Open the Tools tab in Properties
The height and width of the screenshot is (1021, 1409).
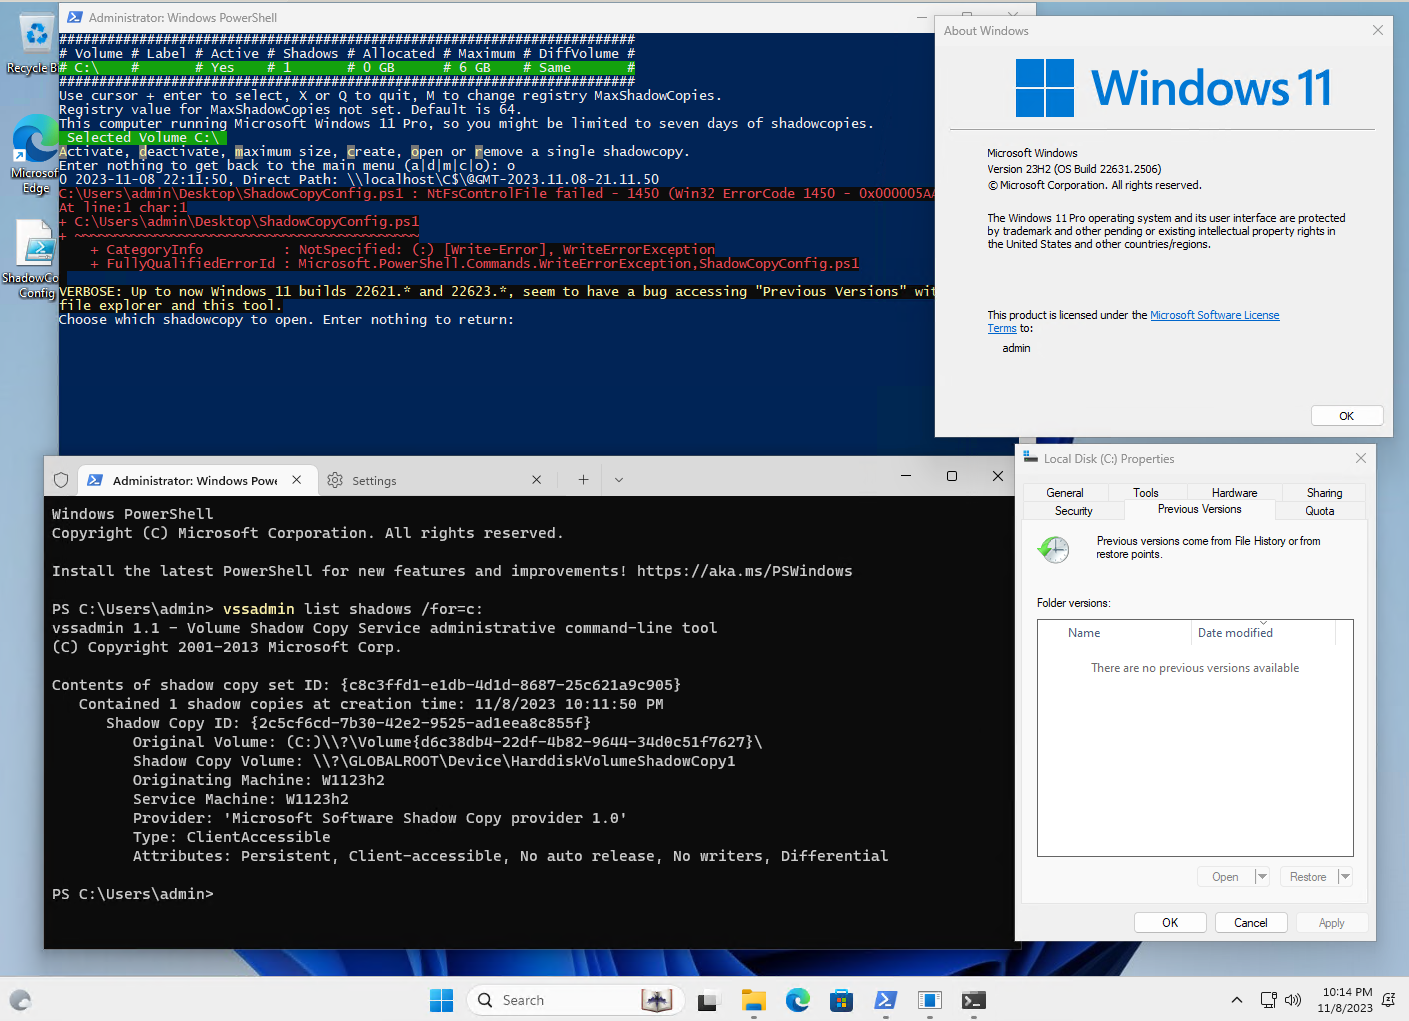tap(1146, 493)
